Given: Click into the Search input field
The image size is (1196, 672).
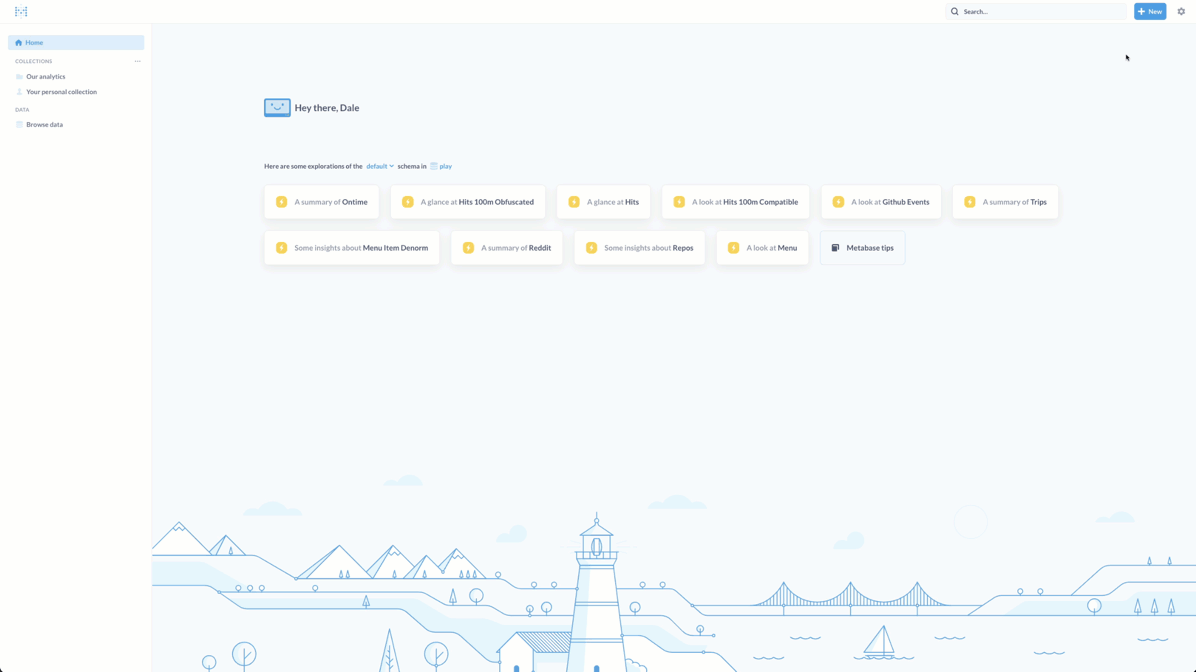Looking at the screenshot, I should [x=1040, y=12].
